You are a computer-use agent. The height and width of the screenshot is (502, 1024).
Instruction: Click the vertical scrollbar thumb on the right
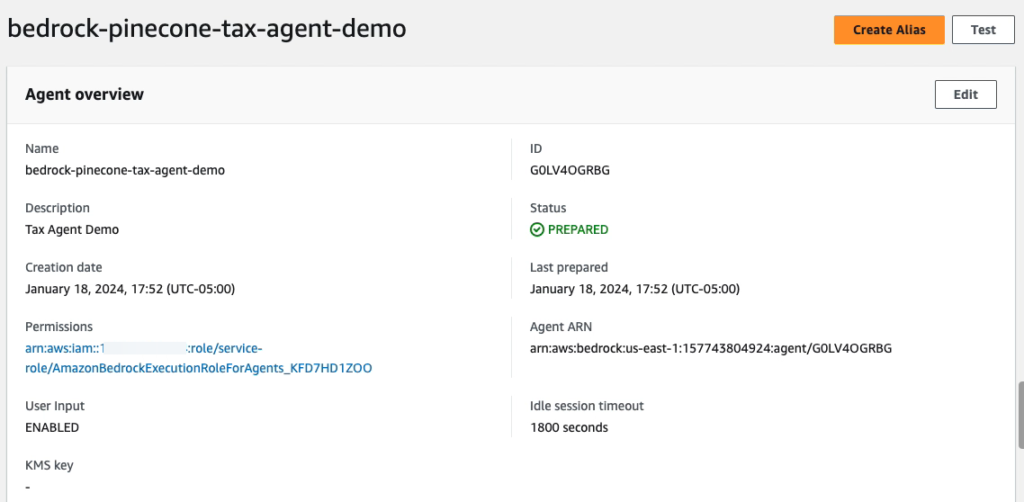(1020, 416)
